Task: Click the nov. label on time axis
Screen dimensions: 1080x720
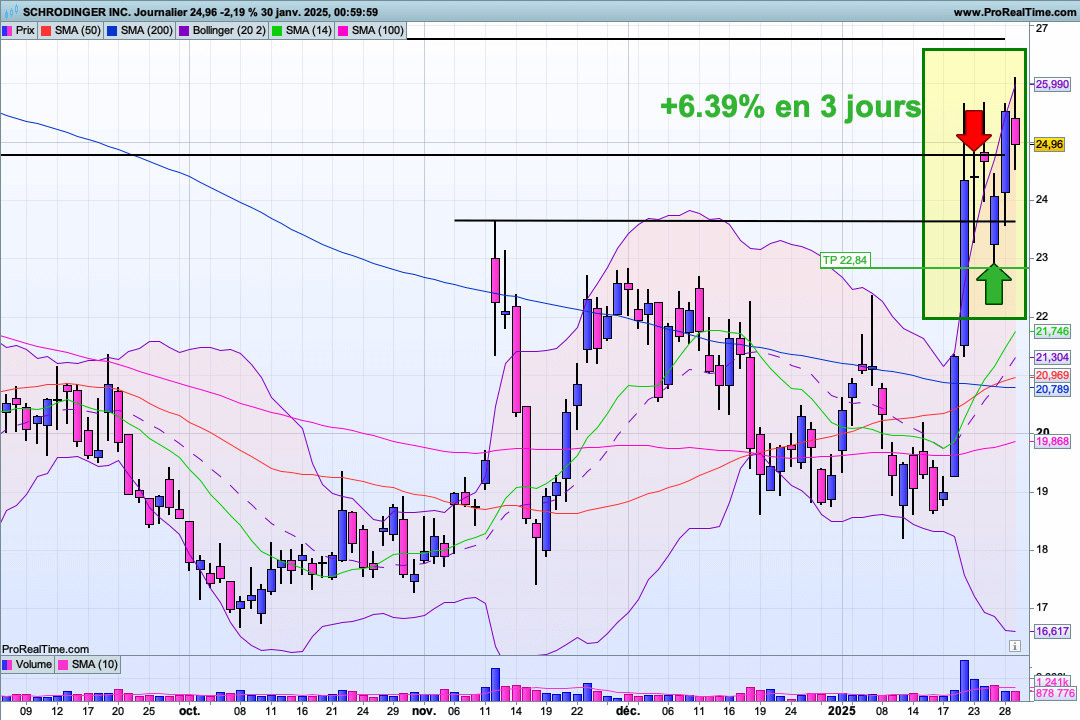Action: [x=424, y=711]
